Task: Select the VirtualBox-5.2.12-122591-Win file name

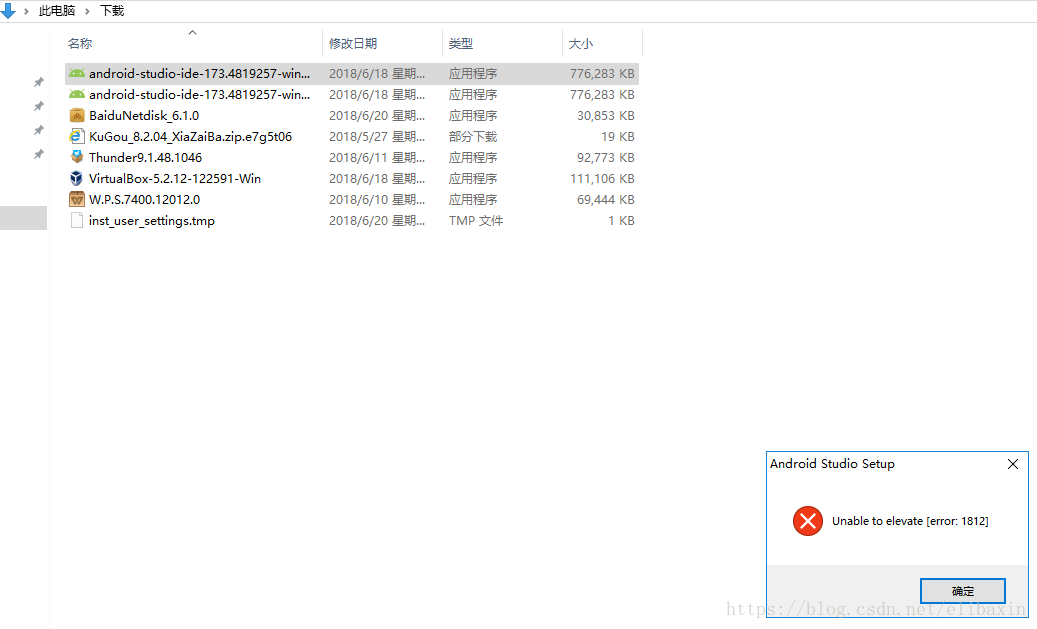Action: coord(175,179)
